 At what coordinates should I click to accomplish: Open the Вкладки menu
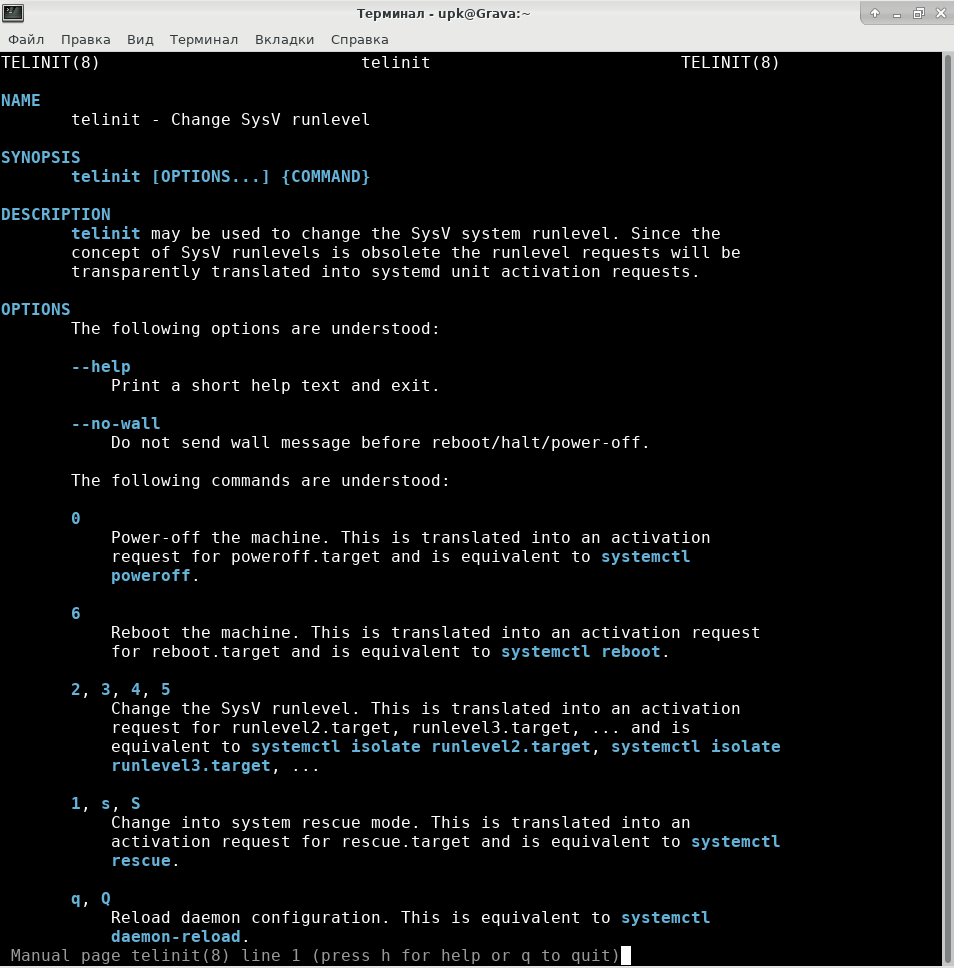285,40
